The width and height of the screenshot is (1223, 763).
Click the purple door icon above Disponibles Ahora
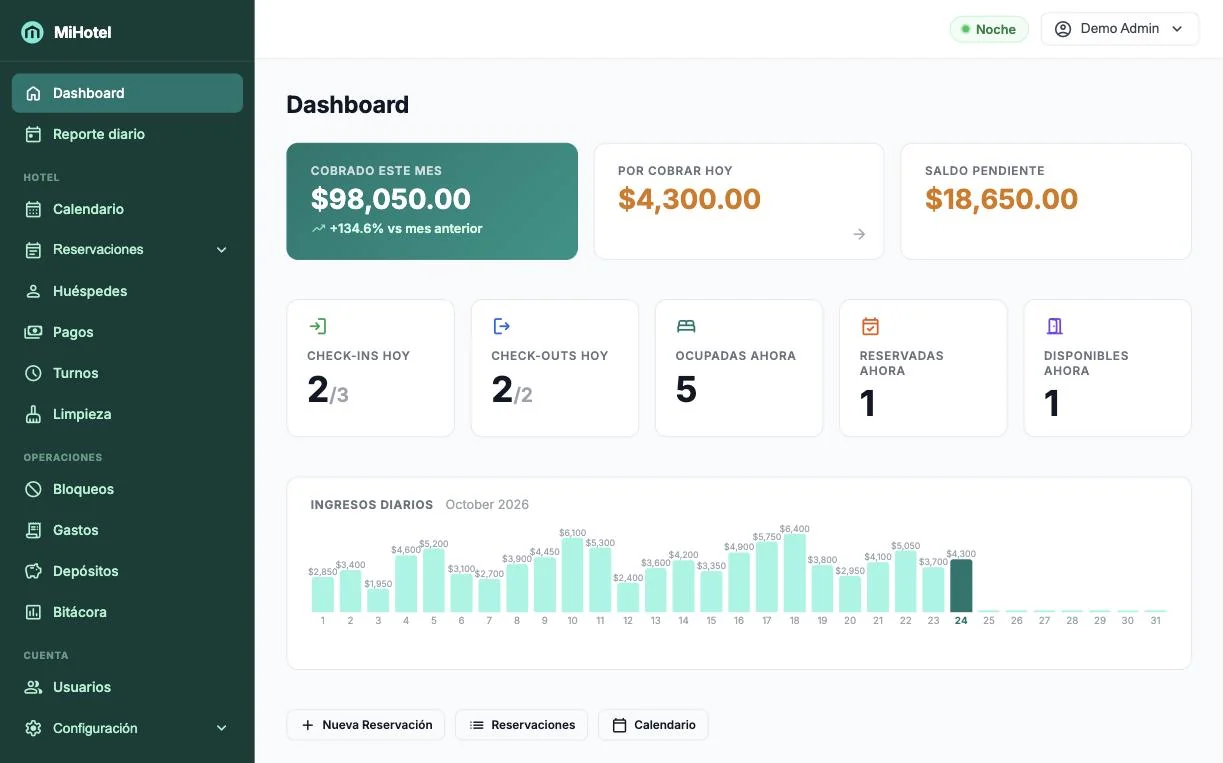(1054, 326)
